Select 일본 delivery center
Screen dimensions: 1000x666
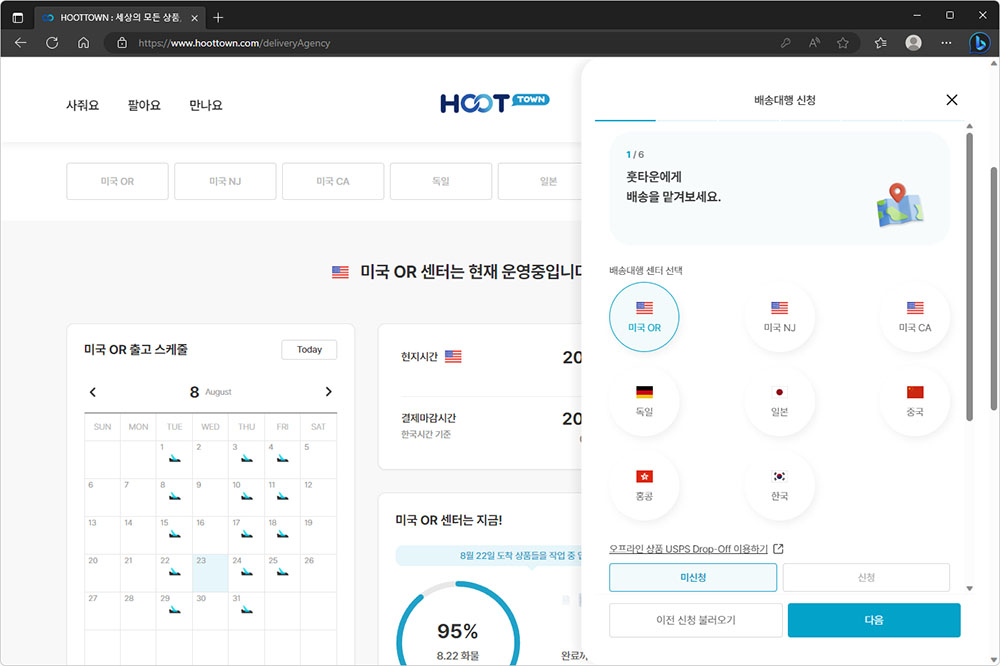(779, 401)
